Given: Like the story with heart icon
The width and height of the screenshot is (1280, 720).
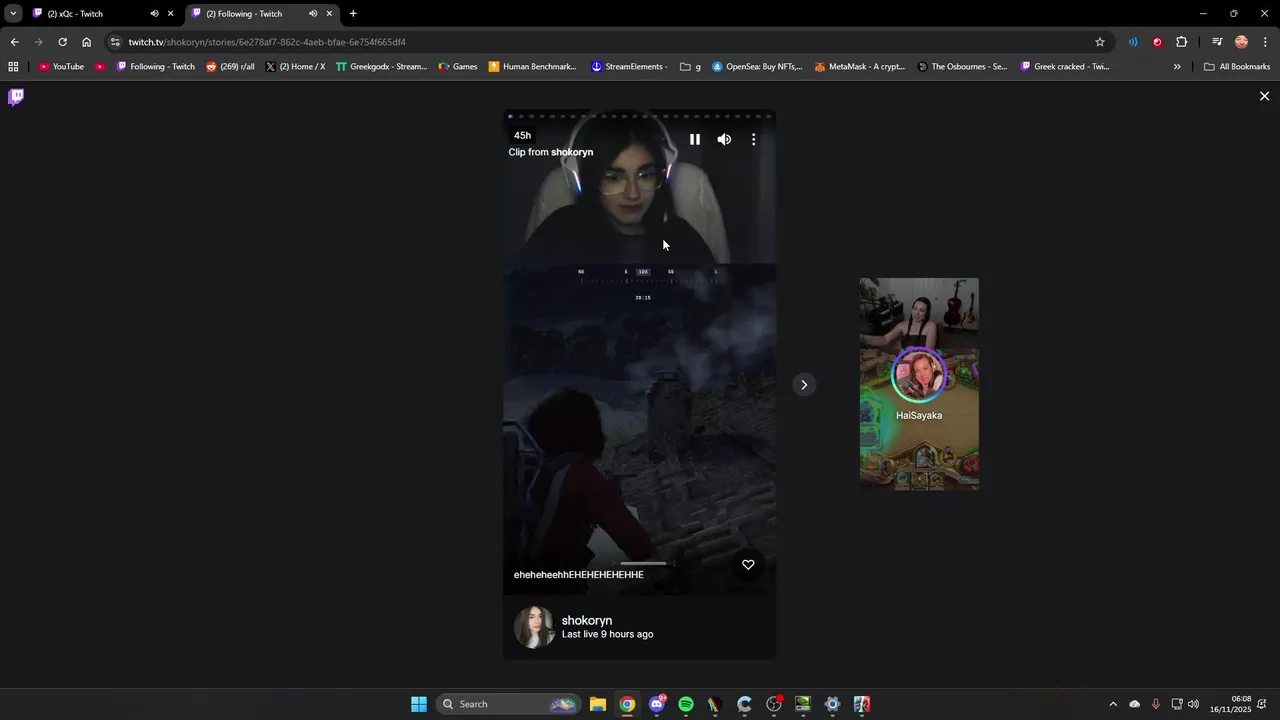Looking at the screenshot, I should click(748, 565).
